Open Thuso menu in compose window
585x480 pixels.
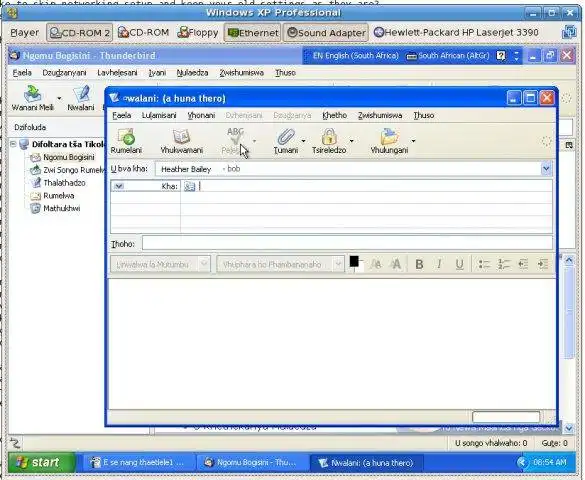click(423, 115)
